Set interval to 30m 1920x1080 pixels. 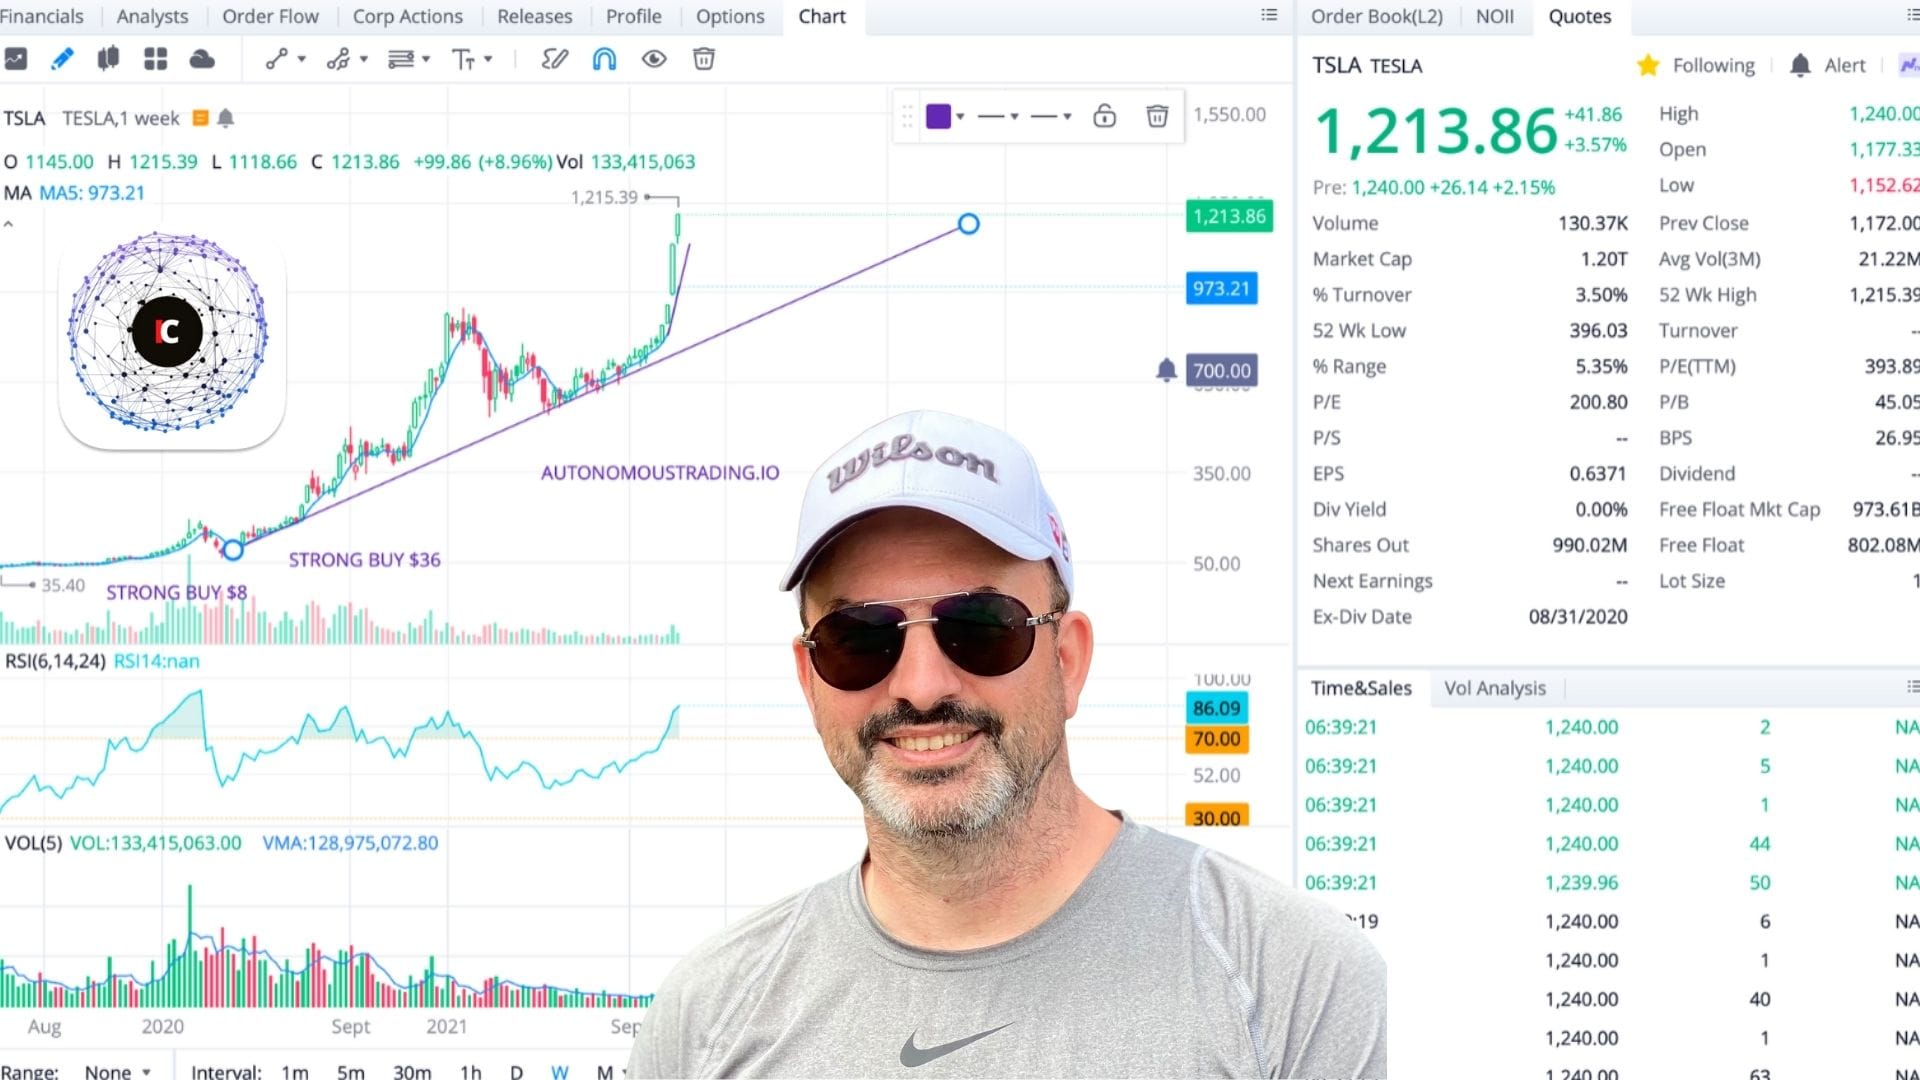412,1071
